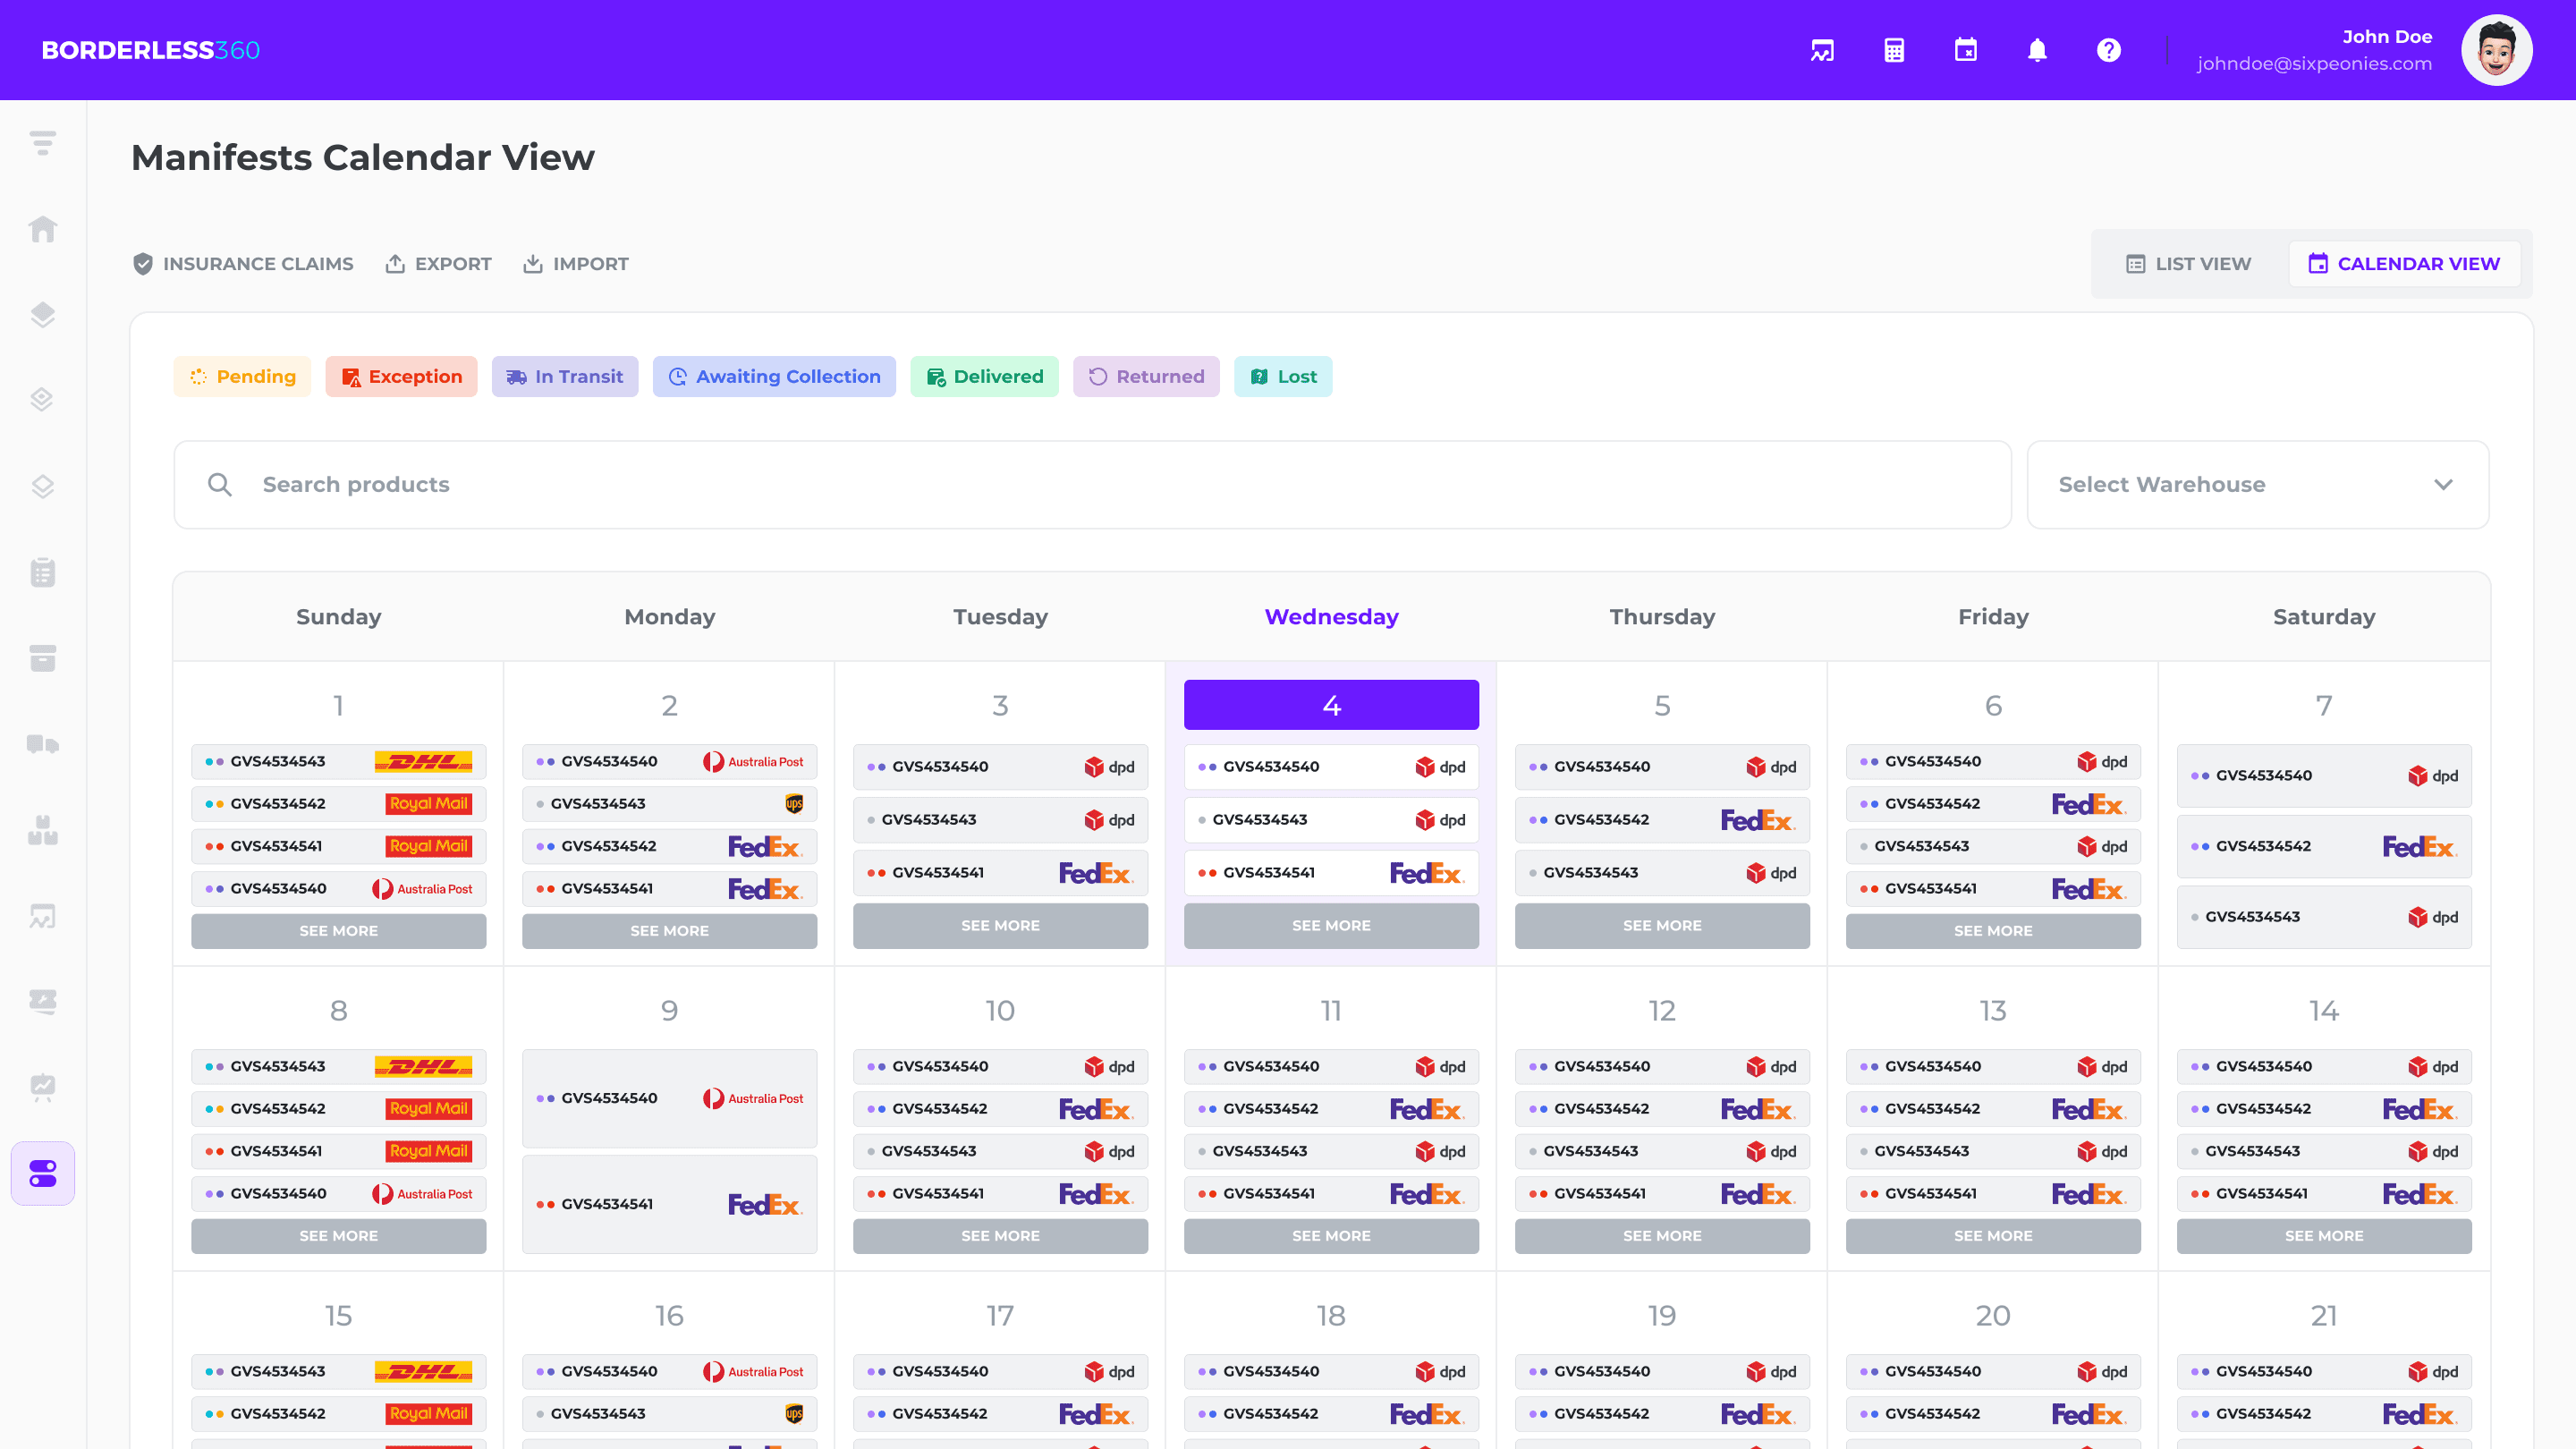Filter by Awaiting Collection status
Screen dimensions: 2576x1449
(x=774, y=377)
